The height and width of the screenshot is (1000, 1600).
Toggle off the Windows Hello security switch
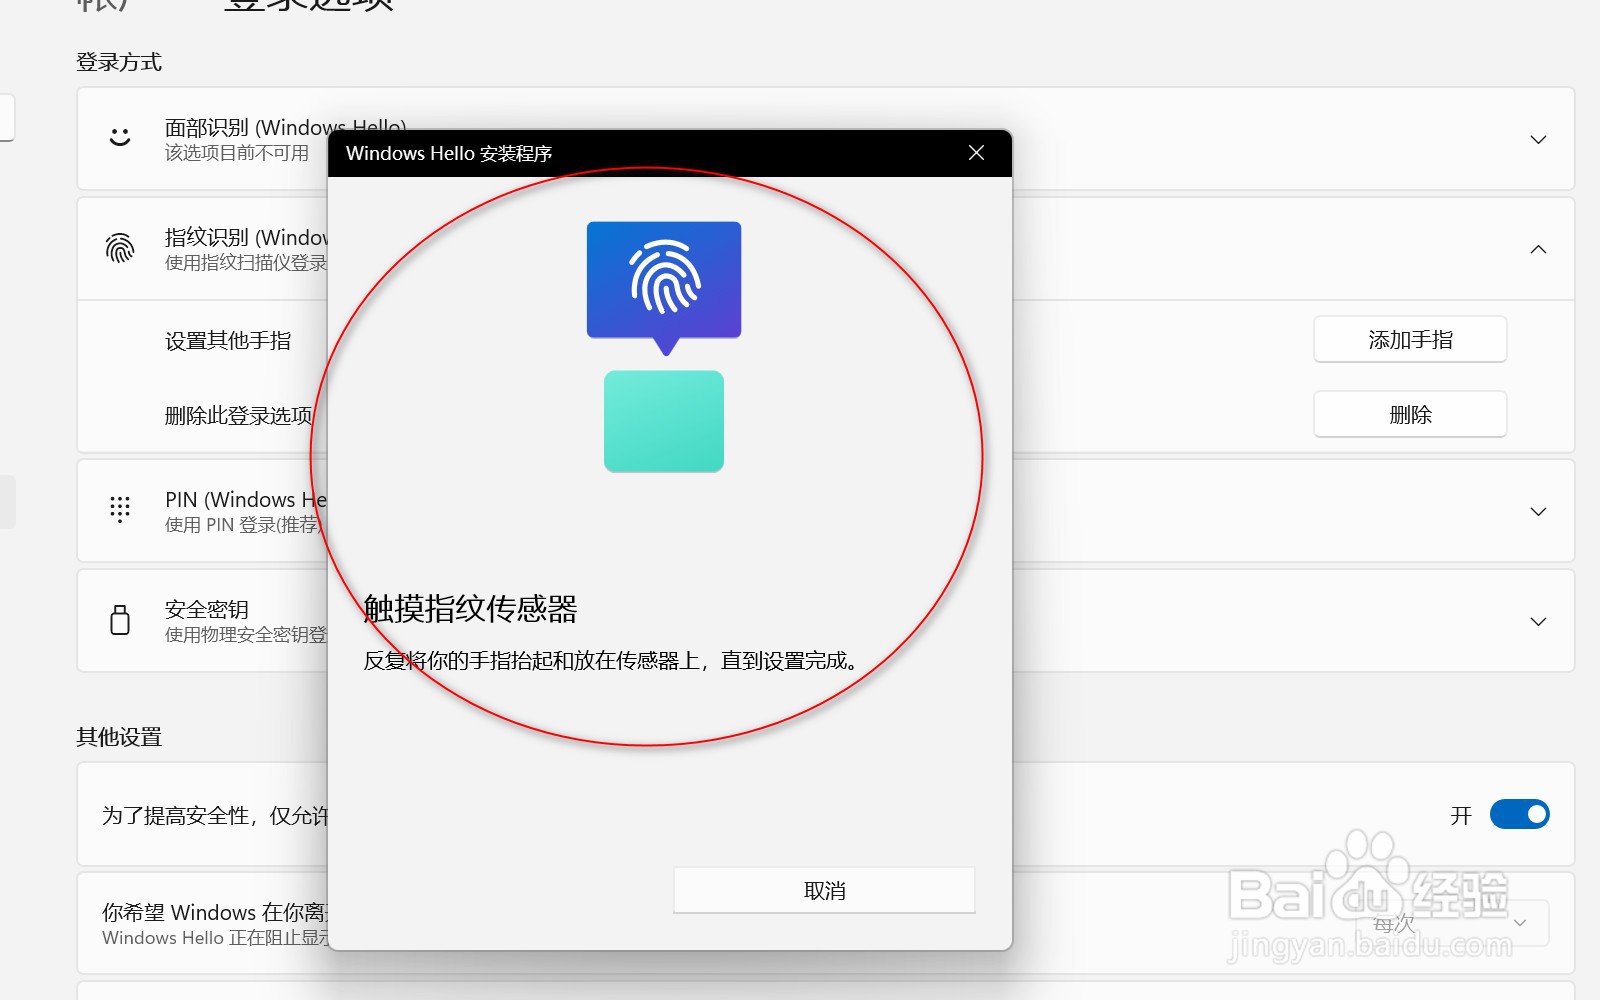(1520, 814)
